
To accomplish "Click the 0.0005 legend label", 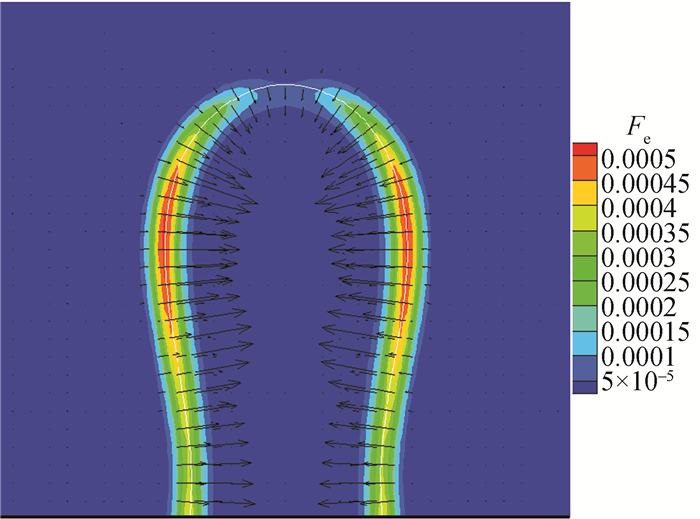I will (638, 158).
